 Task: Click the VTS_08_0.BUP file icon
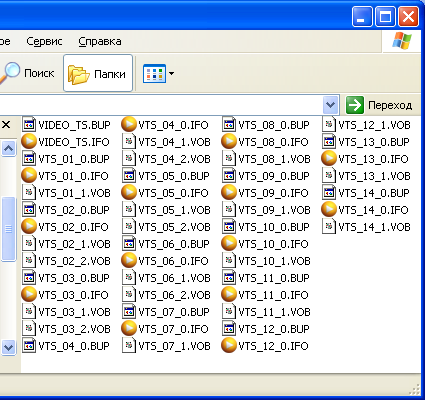[229, 124]
